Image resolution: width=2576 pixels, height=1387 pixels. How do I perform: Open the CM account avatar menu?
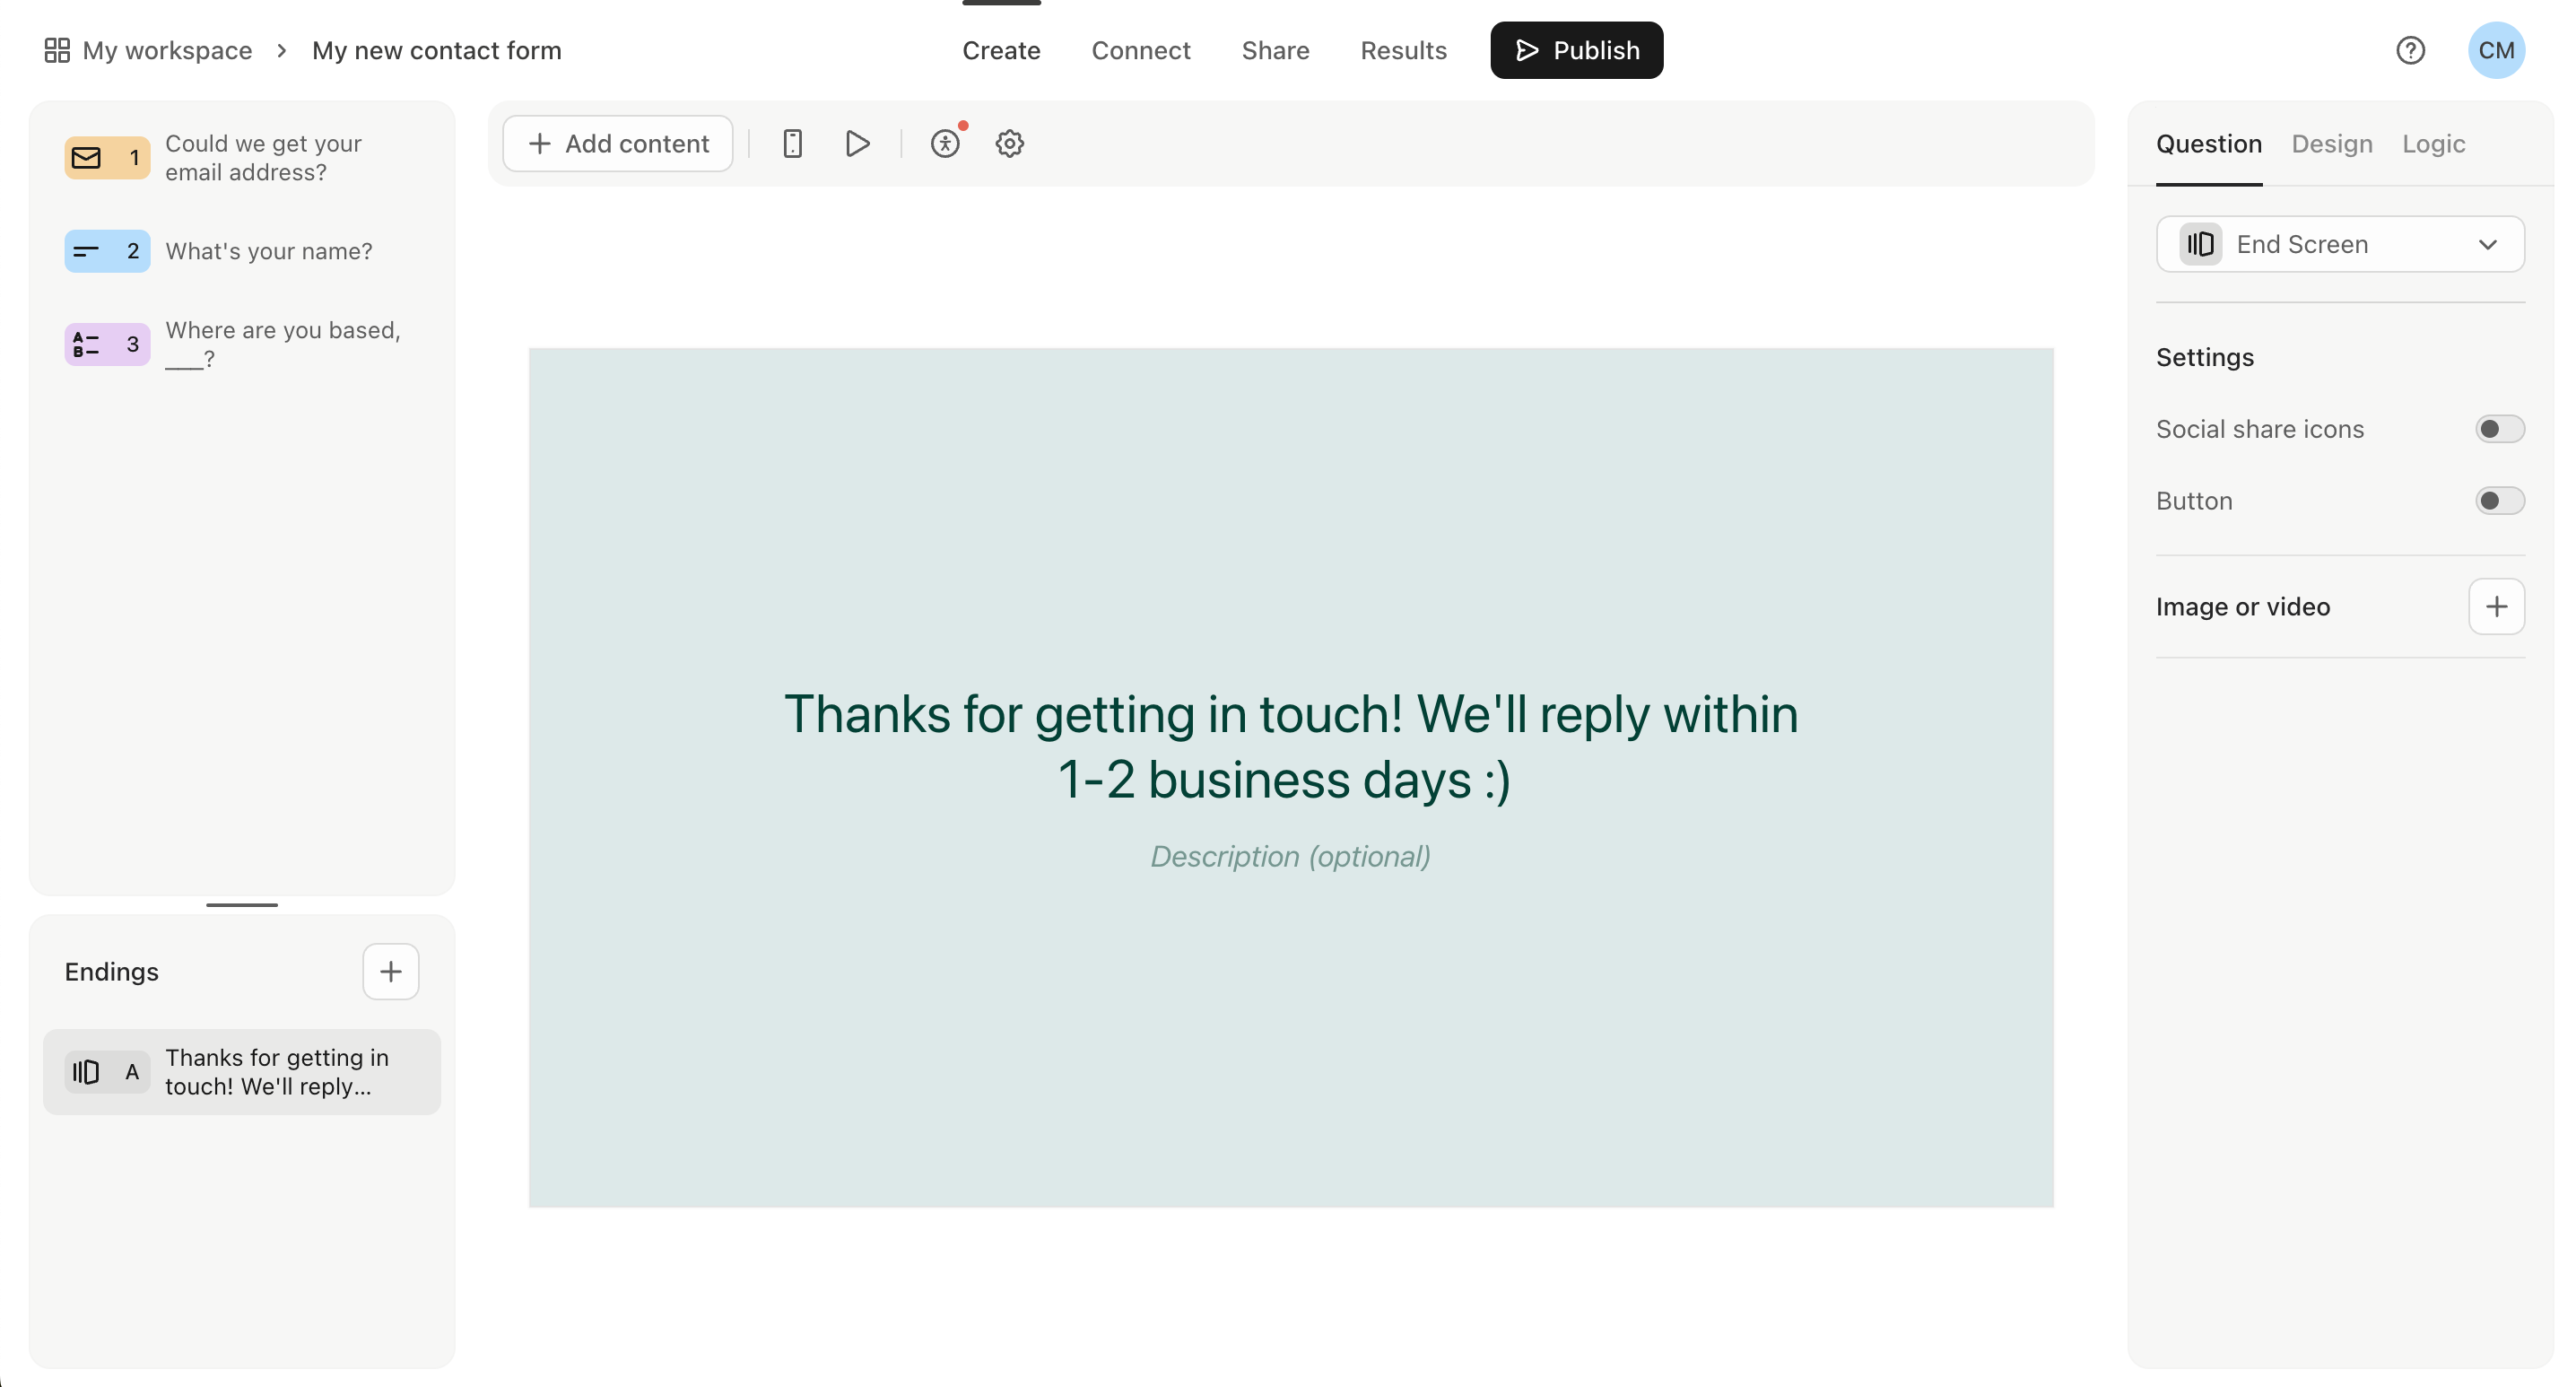tap(2496, 50)
